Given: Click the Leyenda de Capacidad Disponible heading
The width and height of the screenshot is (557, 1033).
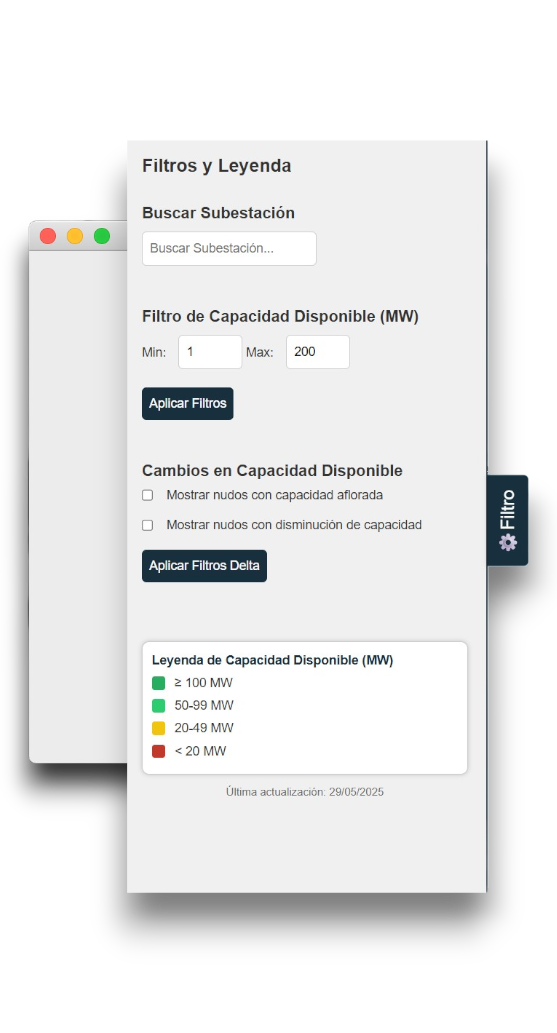Looking at the screenshot, I should click(272, 660).
